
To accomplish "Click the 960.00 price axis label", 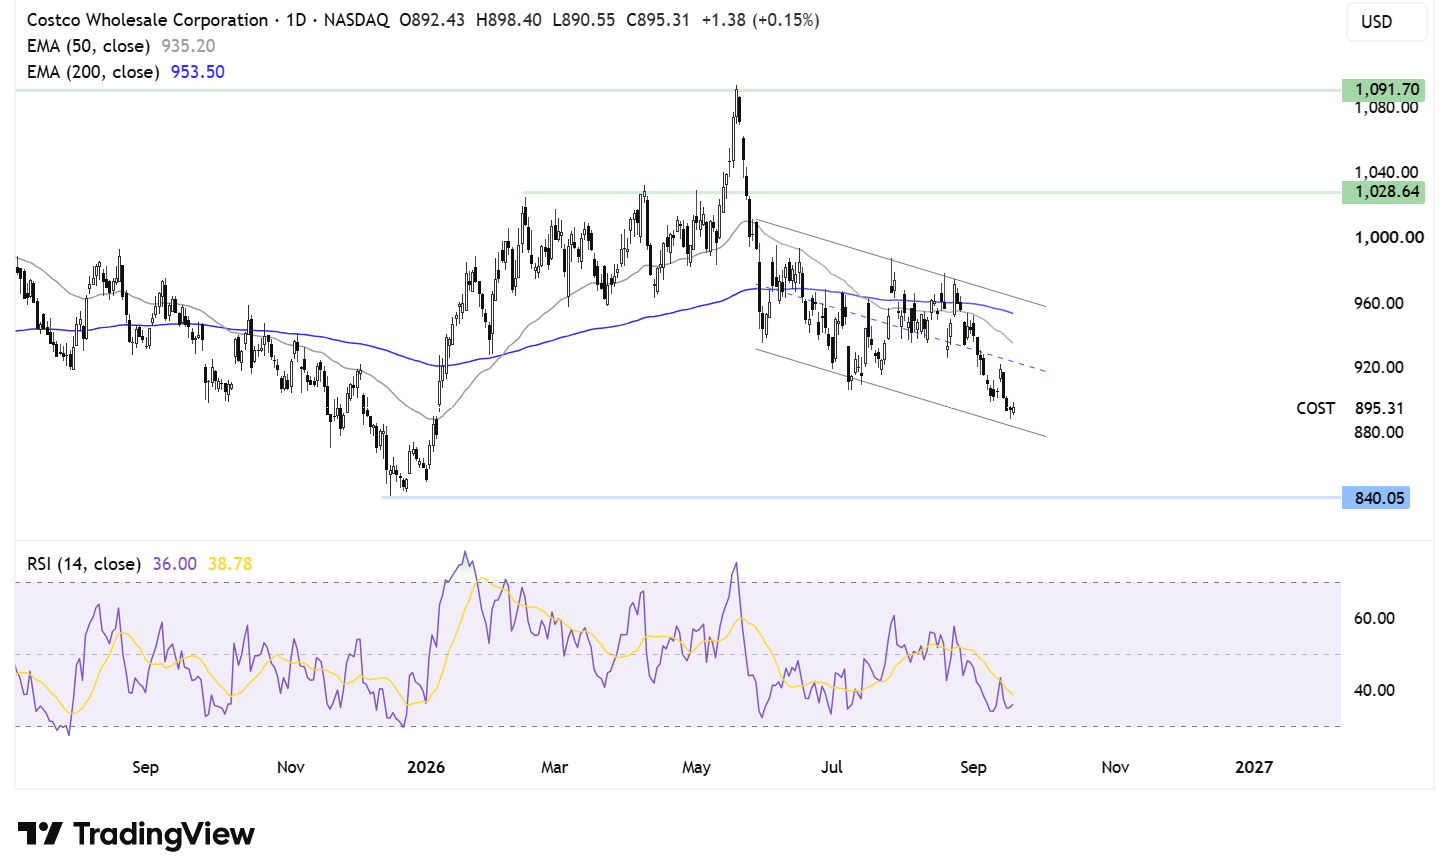I will click(x=1379, y=303).
